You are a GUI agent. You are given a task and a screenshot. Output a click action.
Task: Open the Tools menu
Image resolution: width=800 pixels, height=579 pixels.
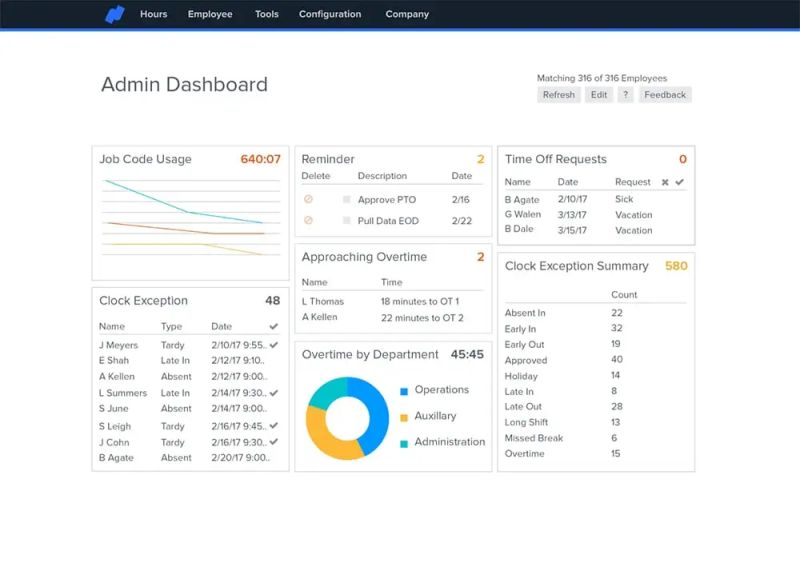click(266, 14)
